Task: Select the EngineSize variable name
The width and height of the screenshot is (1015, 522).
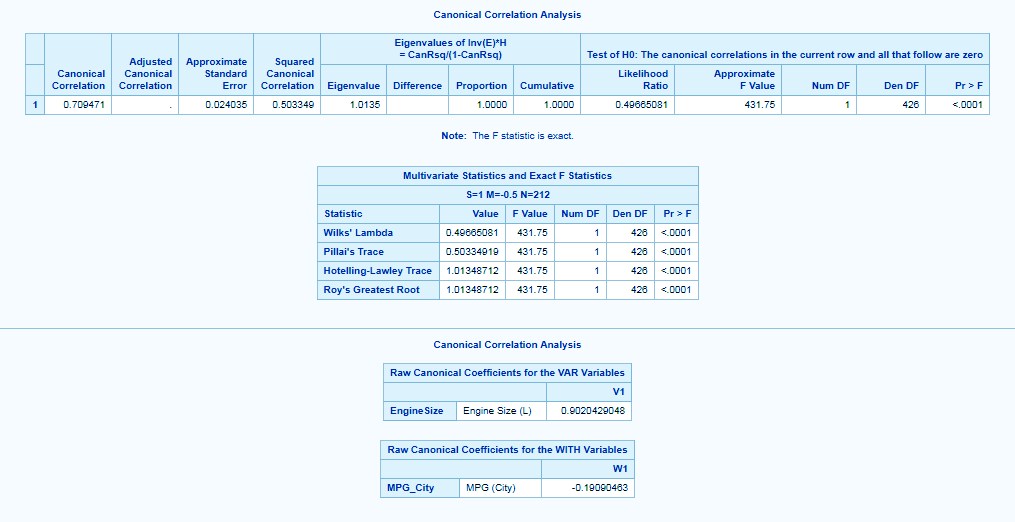Action: click(416, 411)
